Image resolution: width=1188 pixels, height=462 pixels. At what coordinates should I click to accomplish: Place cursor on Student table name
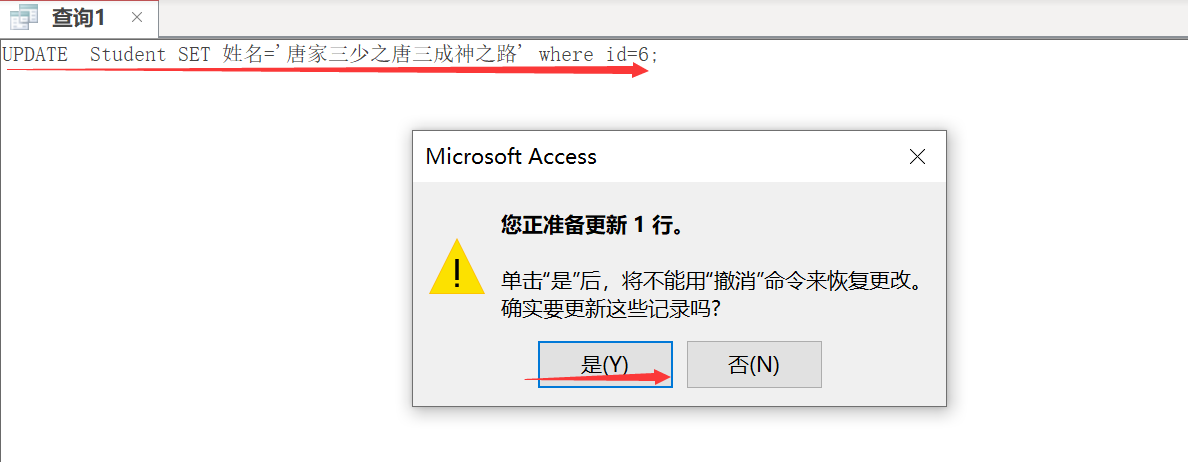tap(128, 55)
